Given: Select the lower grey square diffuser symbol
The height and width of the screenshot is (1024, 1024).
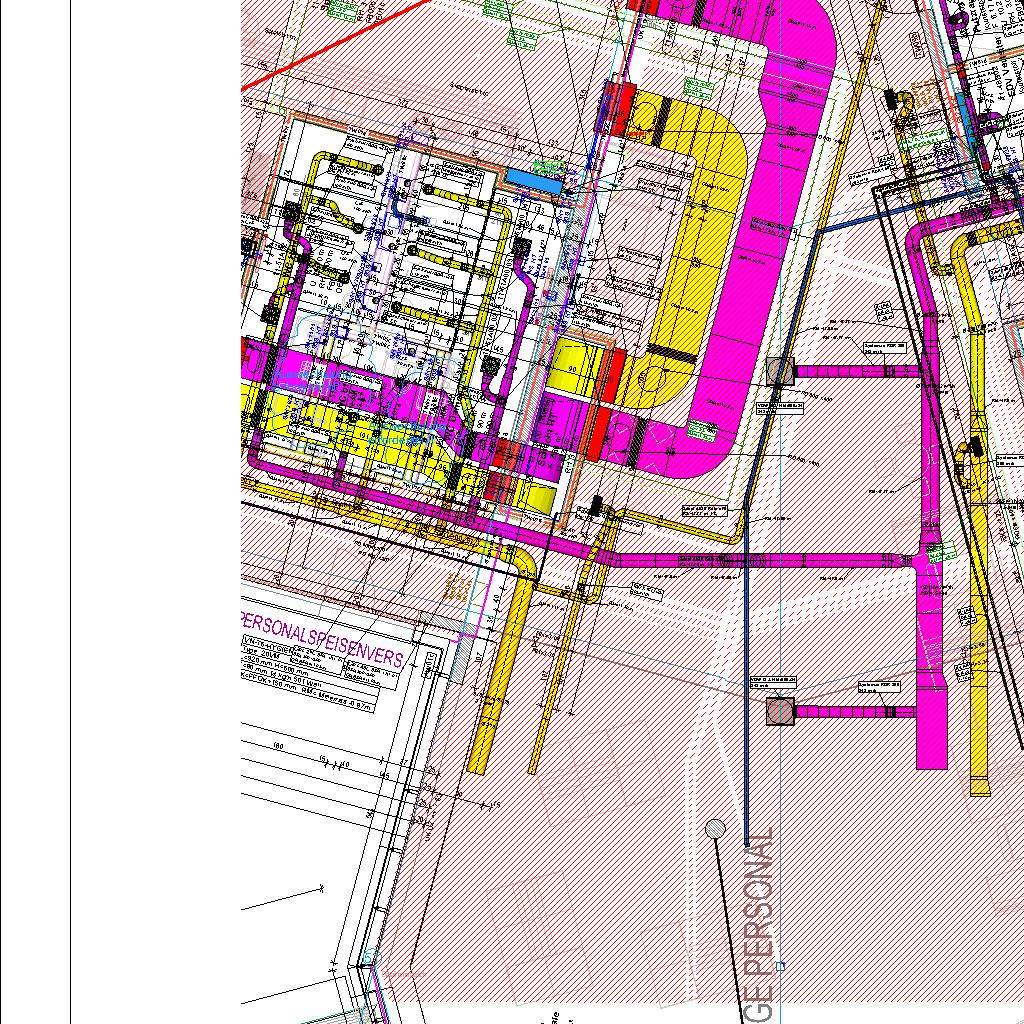Looking at the screenshot, I should coord(779,712).
